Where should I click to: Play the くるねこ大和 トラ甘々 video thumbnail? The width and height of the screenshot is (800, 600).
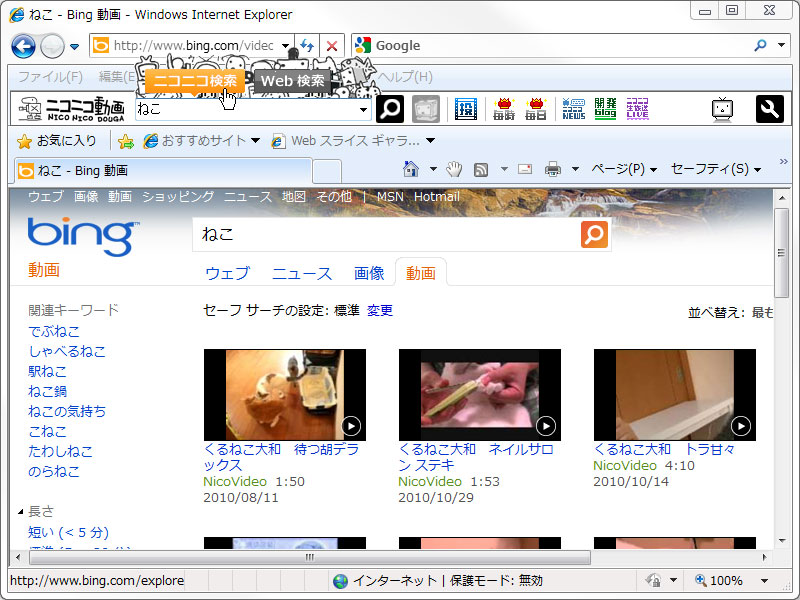(x=675, y=395)
